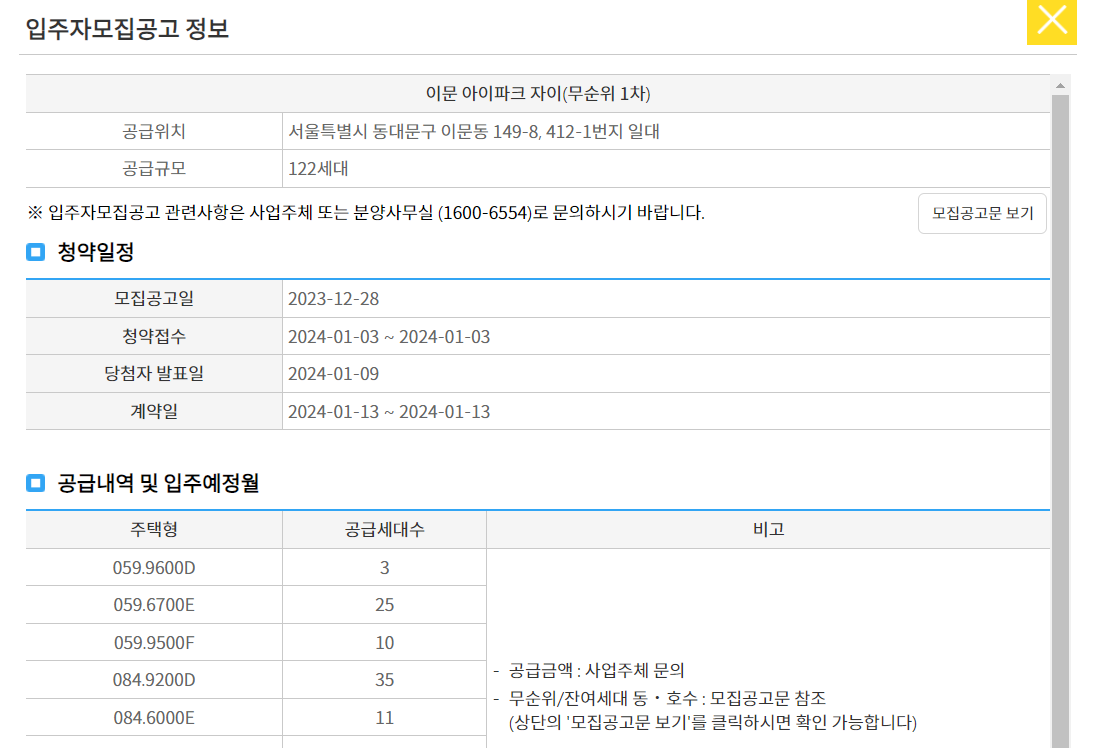
Task: Click the 당첨자 발표일 row label
Action: pyautogui.click(x=154, y=374)
